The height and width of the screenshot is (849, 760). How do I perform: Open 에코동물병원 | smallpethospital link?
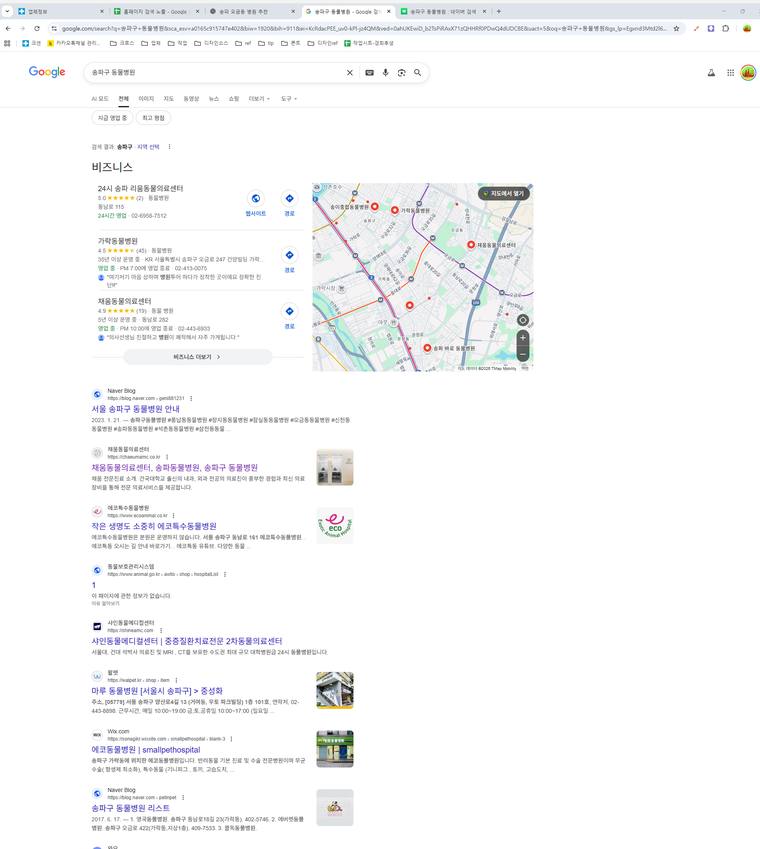point(146,749)
